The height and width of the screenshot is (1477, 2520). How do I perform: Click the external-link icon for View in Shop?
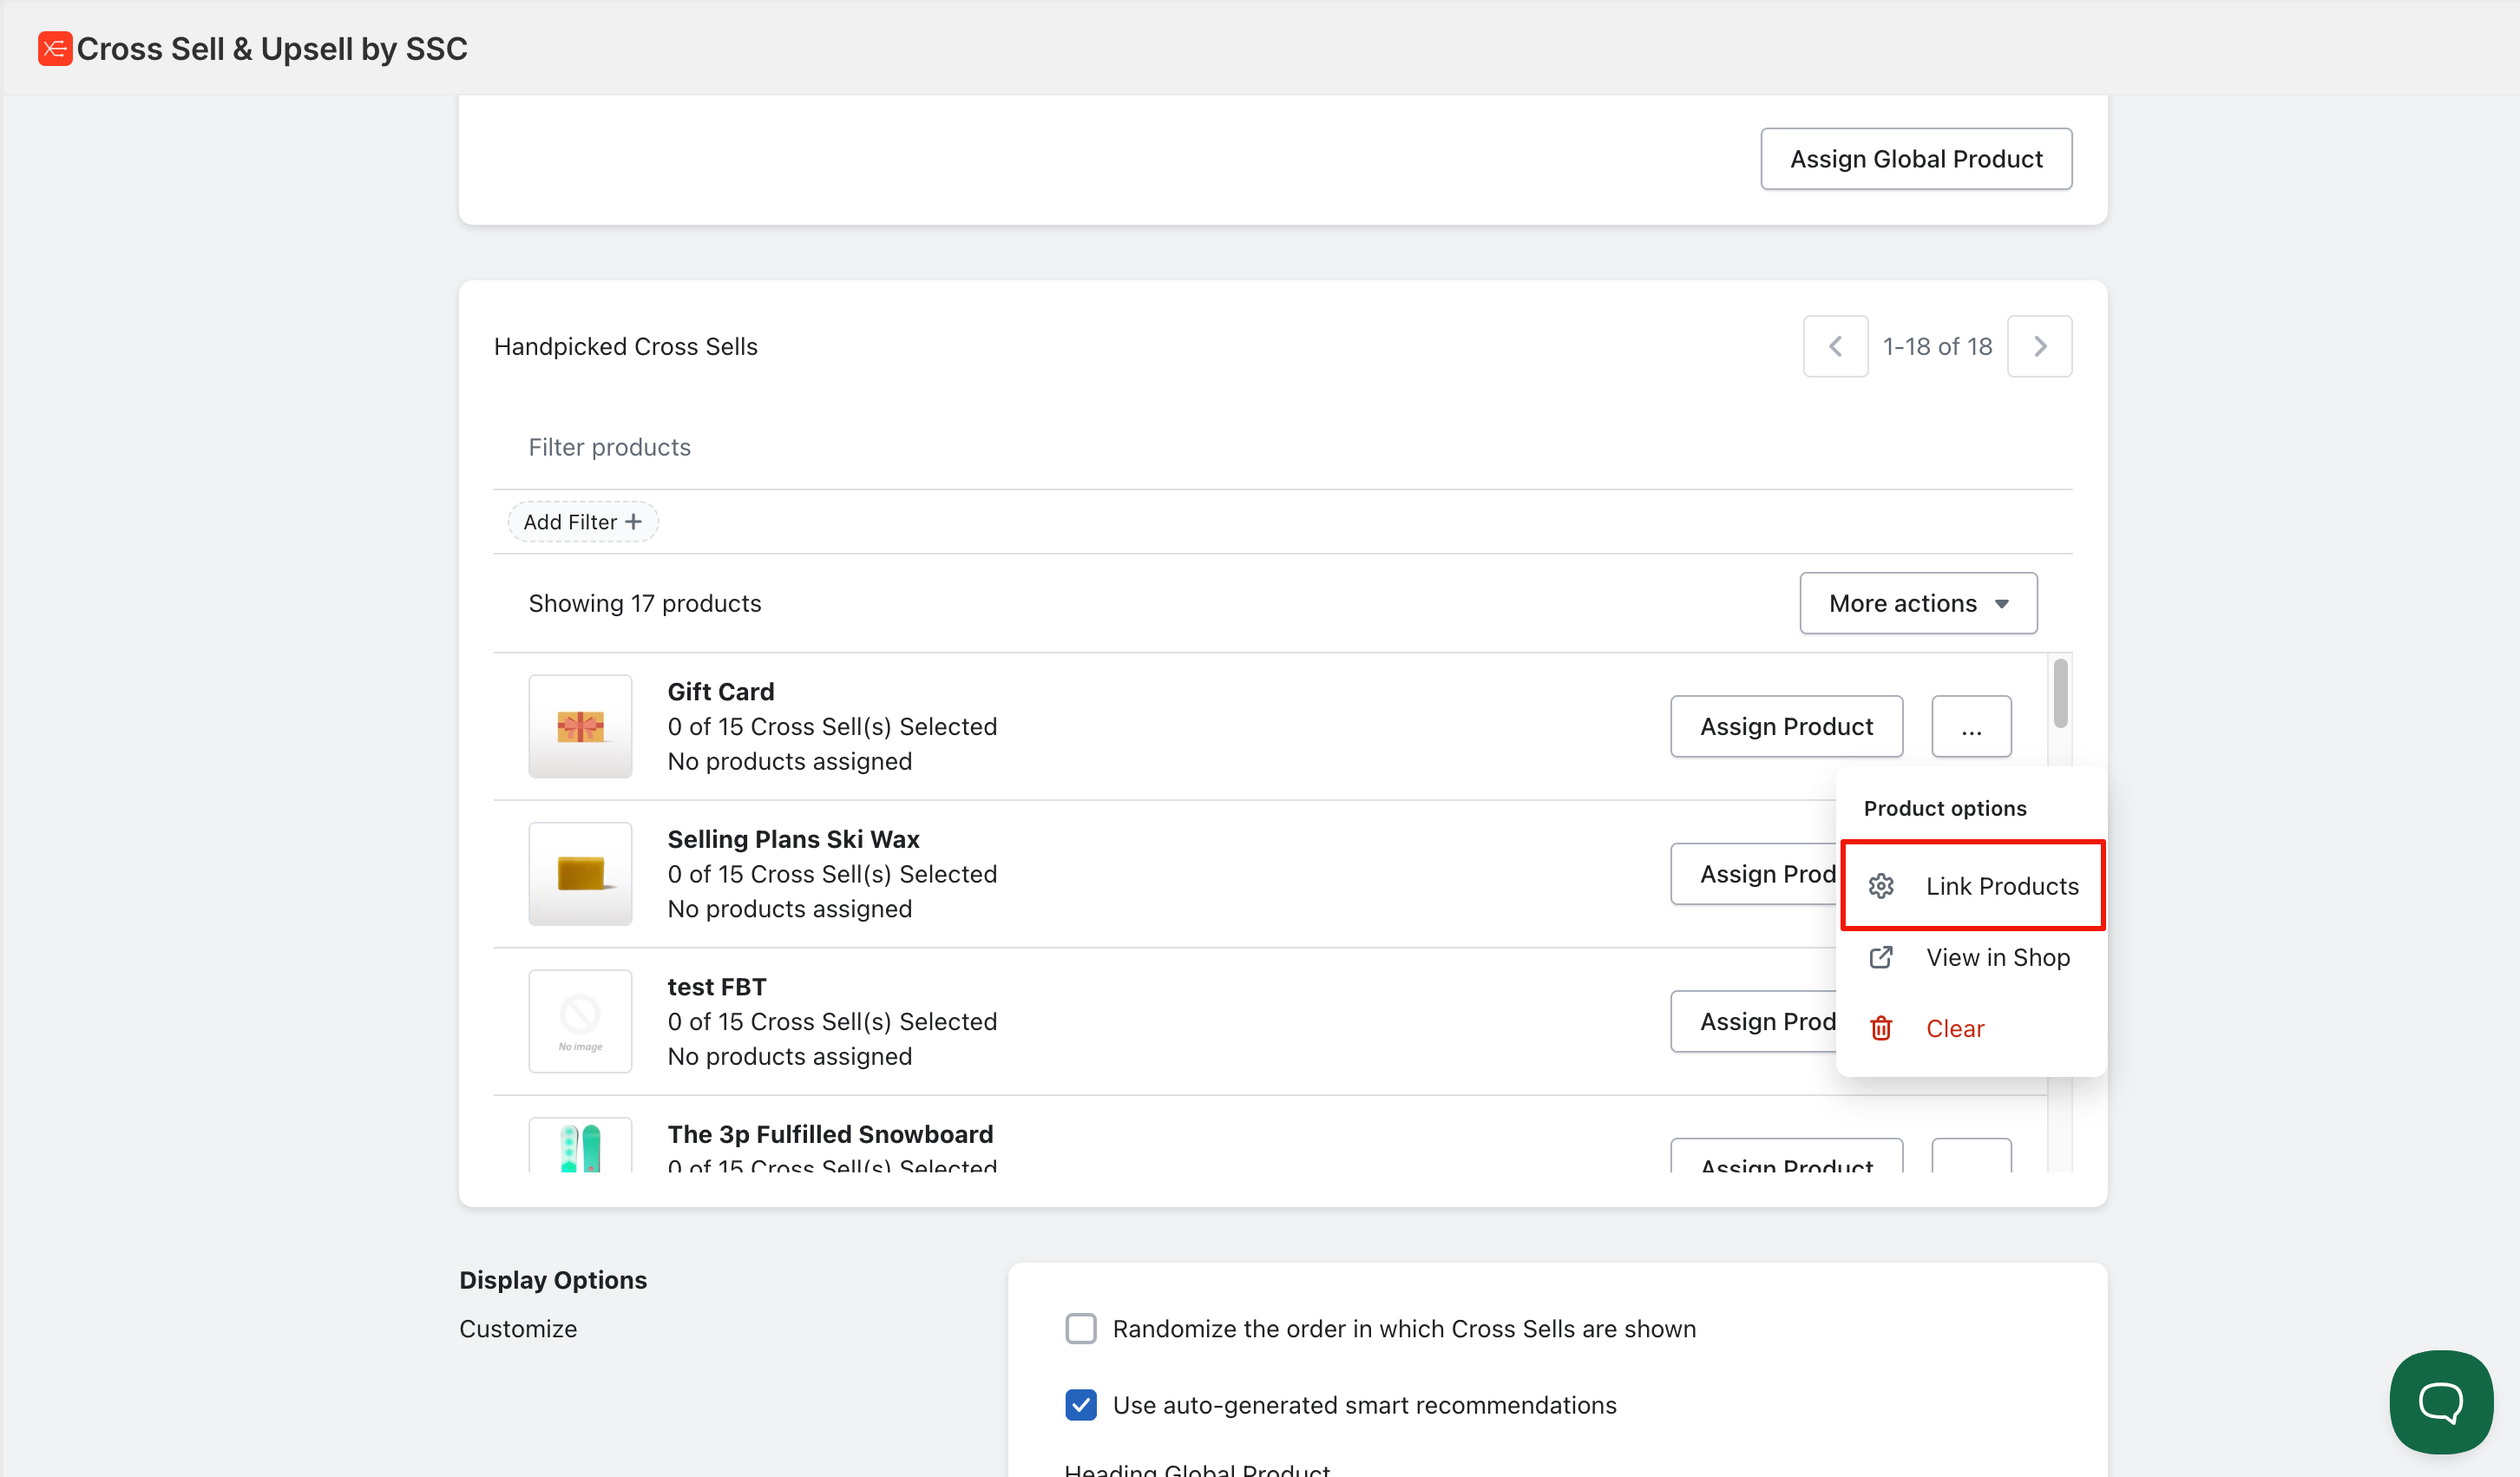pyautogui.click(x=1881, y=957)
